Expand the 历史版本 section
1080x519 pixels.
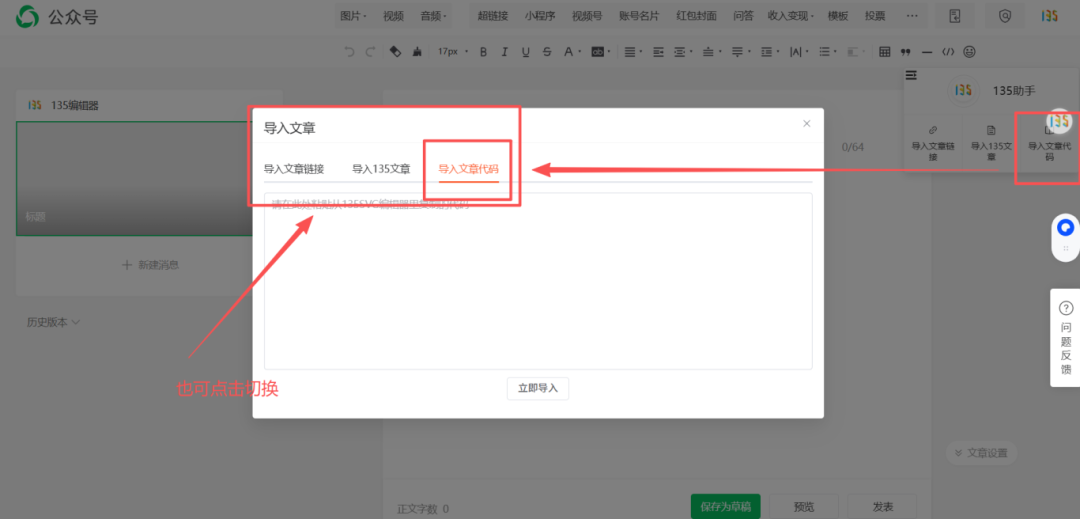pyautogui.click(x=53, y=322)
